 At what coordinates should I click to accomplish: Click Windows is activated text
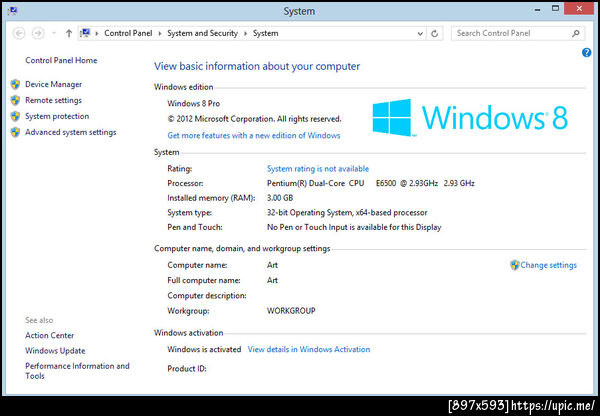[204, 349]
